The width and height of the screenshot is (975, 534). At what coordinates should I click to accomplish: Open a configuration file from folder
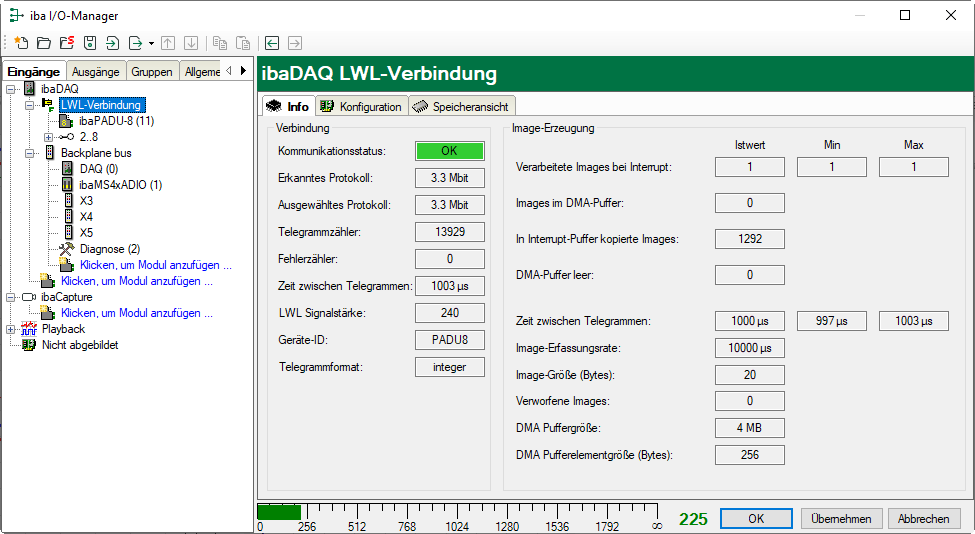pos(44,43)
